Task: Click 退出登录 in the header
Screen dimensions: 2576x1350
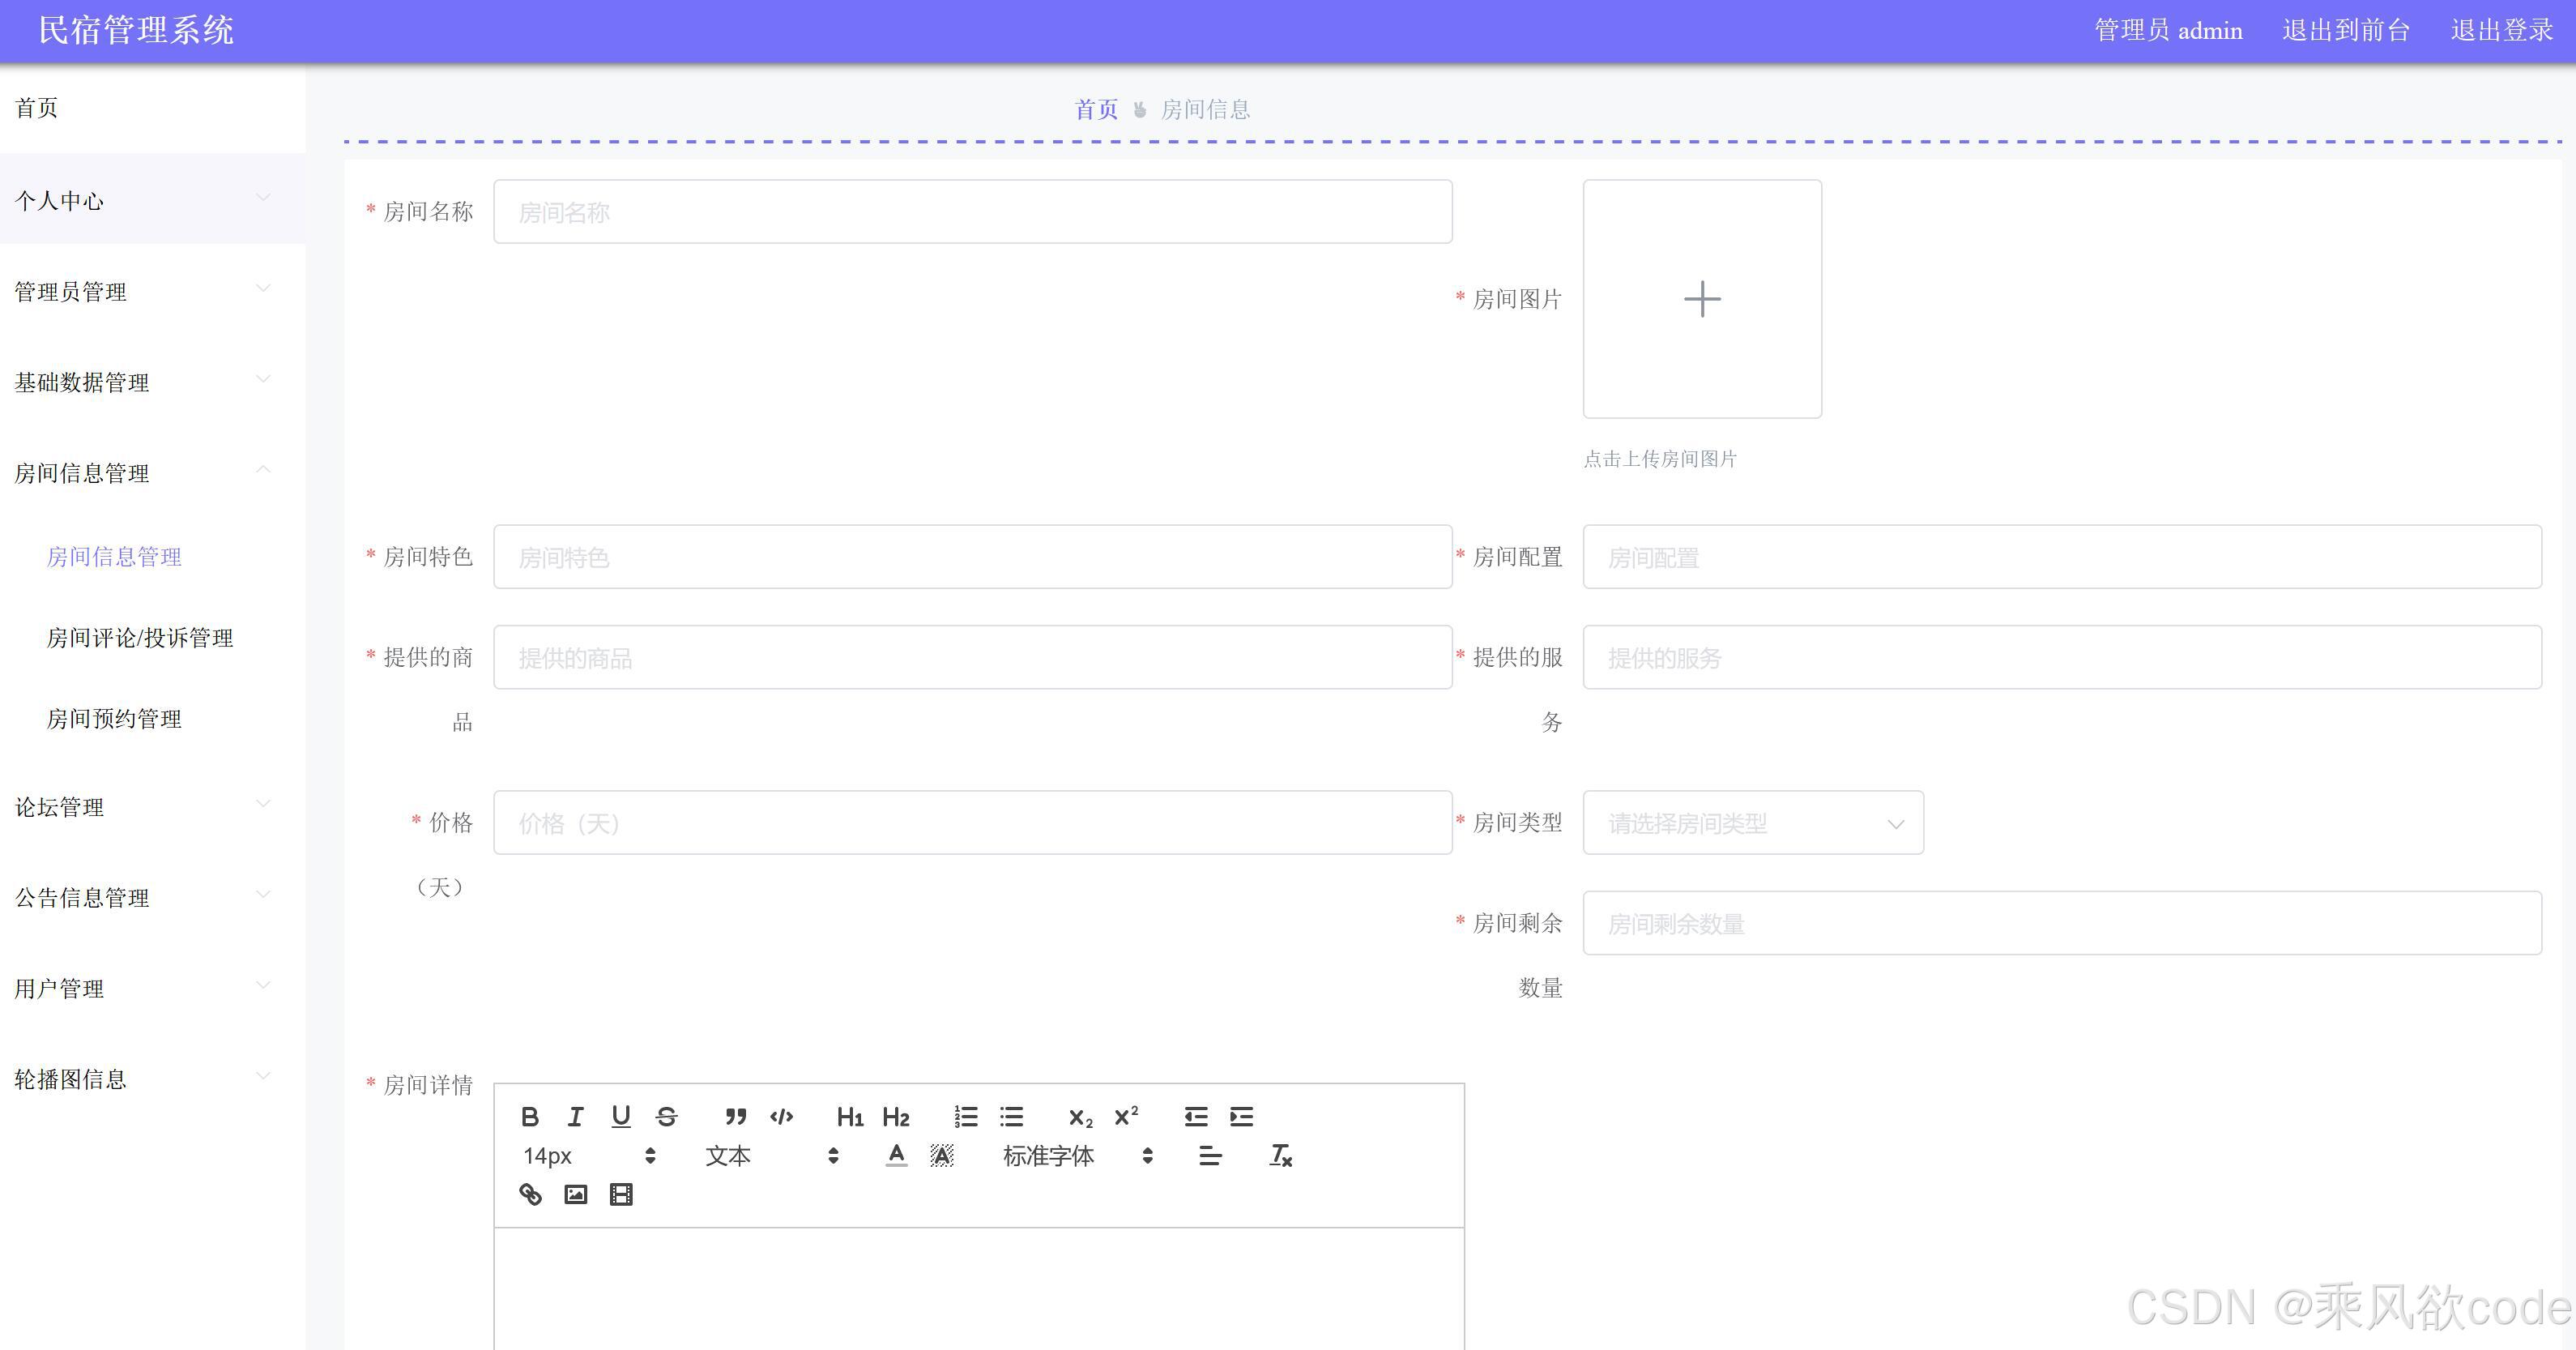Action: [x=2502, y=30]
